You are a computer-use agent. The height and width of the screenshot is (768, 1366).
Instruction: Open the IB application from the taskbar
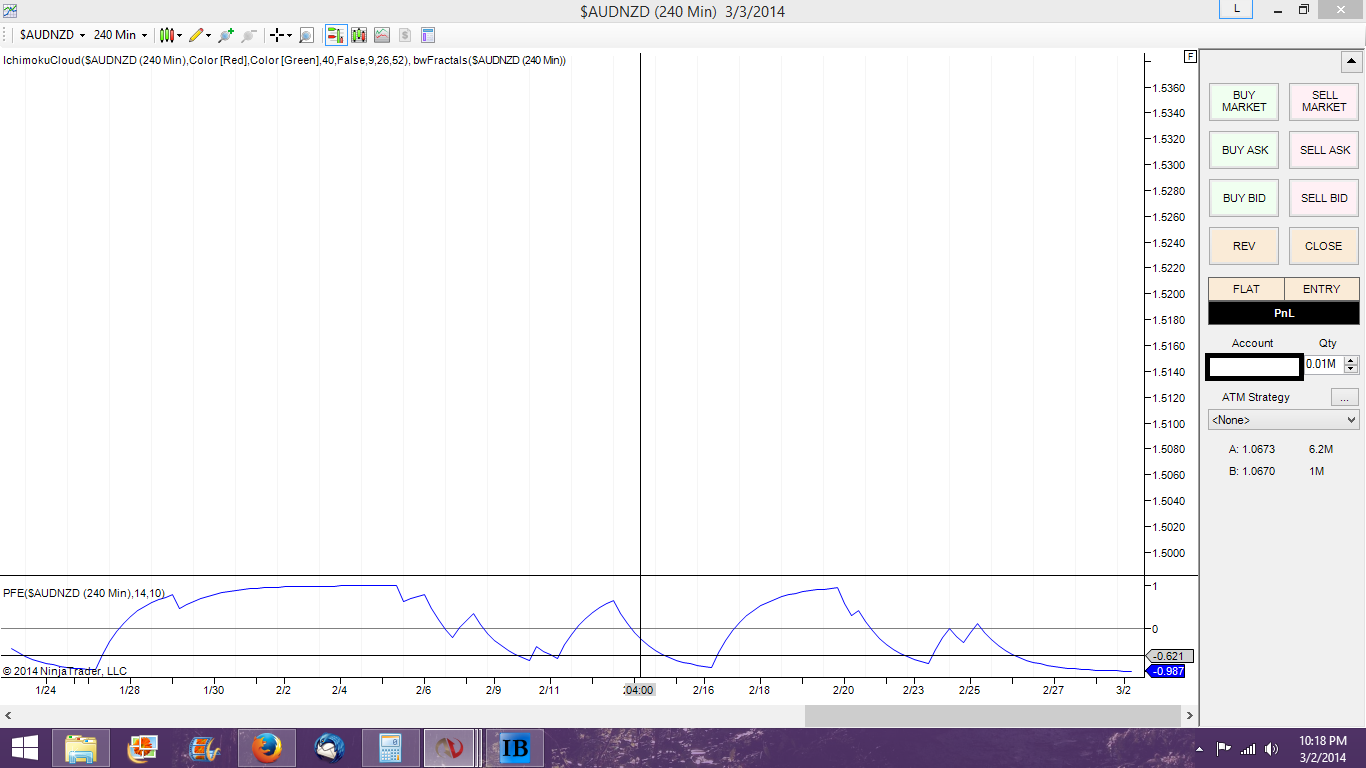(514, 748)
